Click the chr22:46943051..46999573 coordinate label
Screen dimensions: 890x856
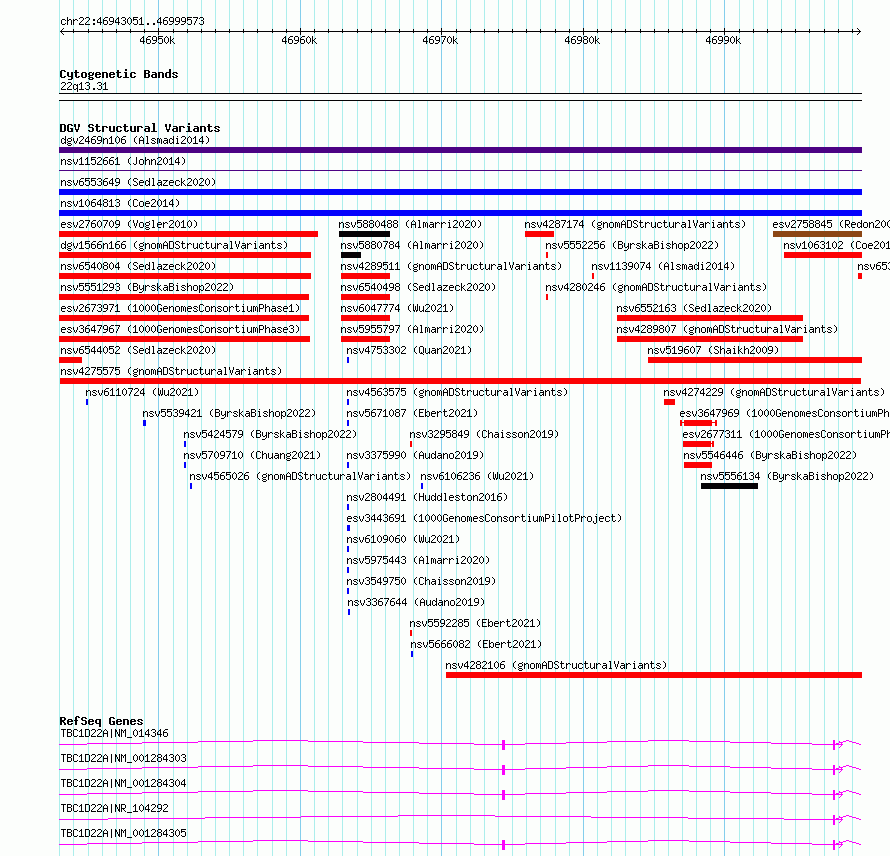132,21
